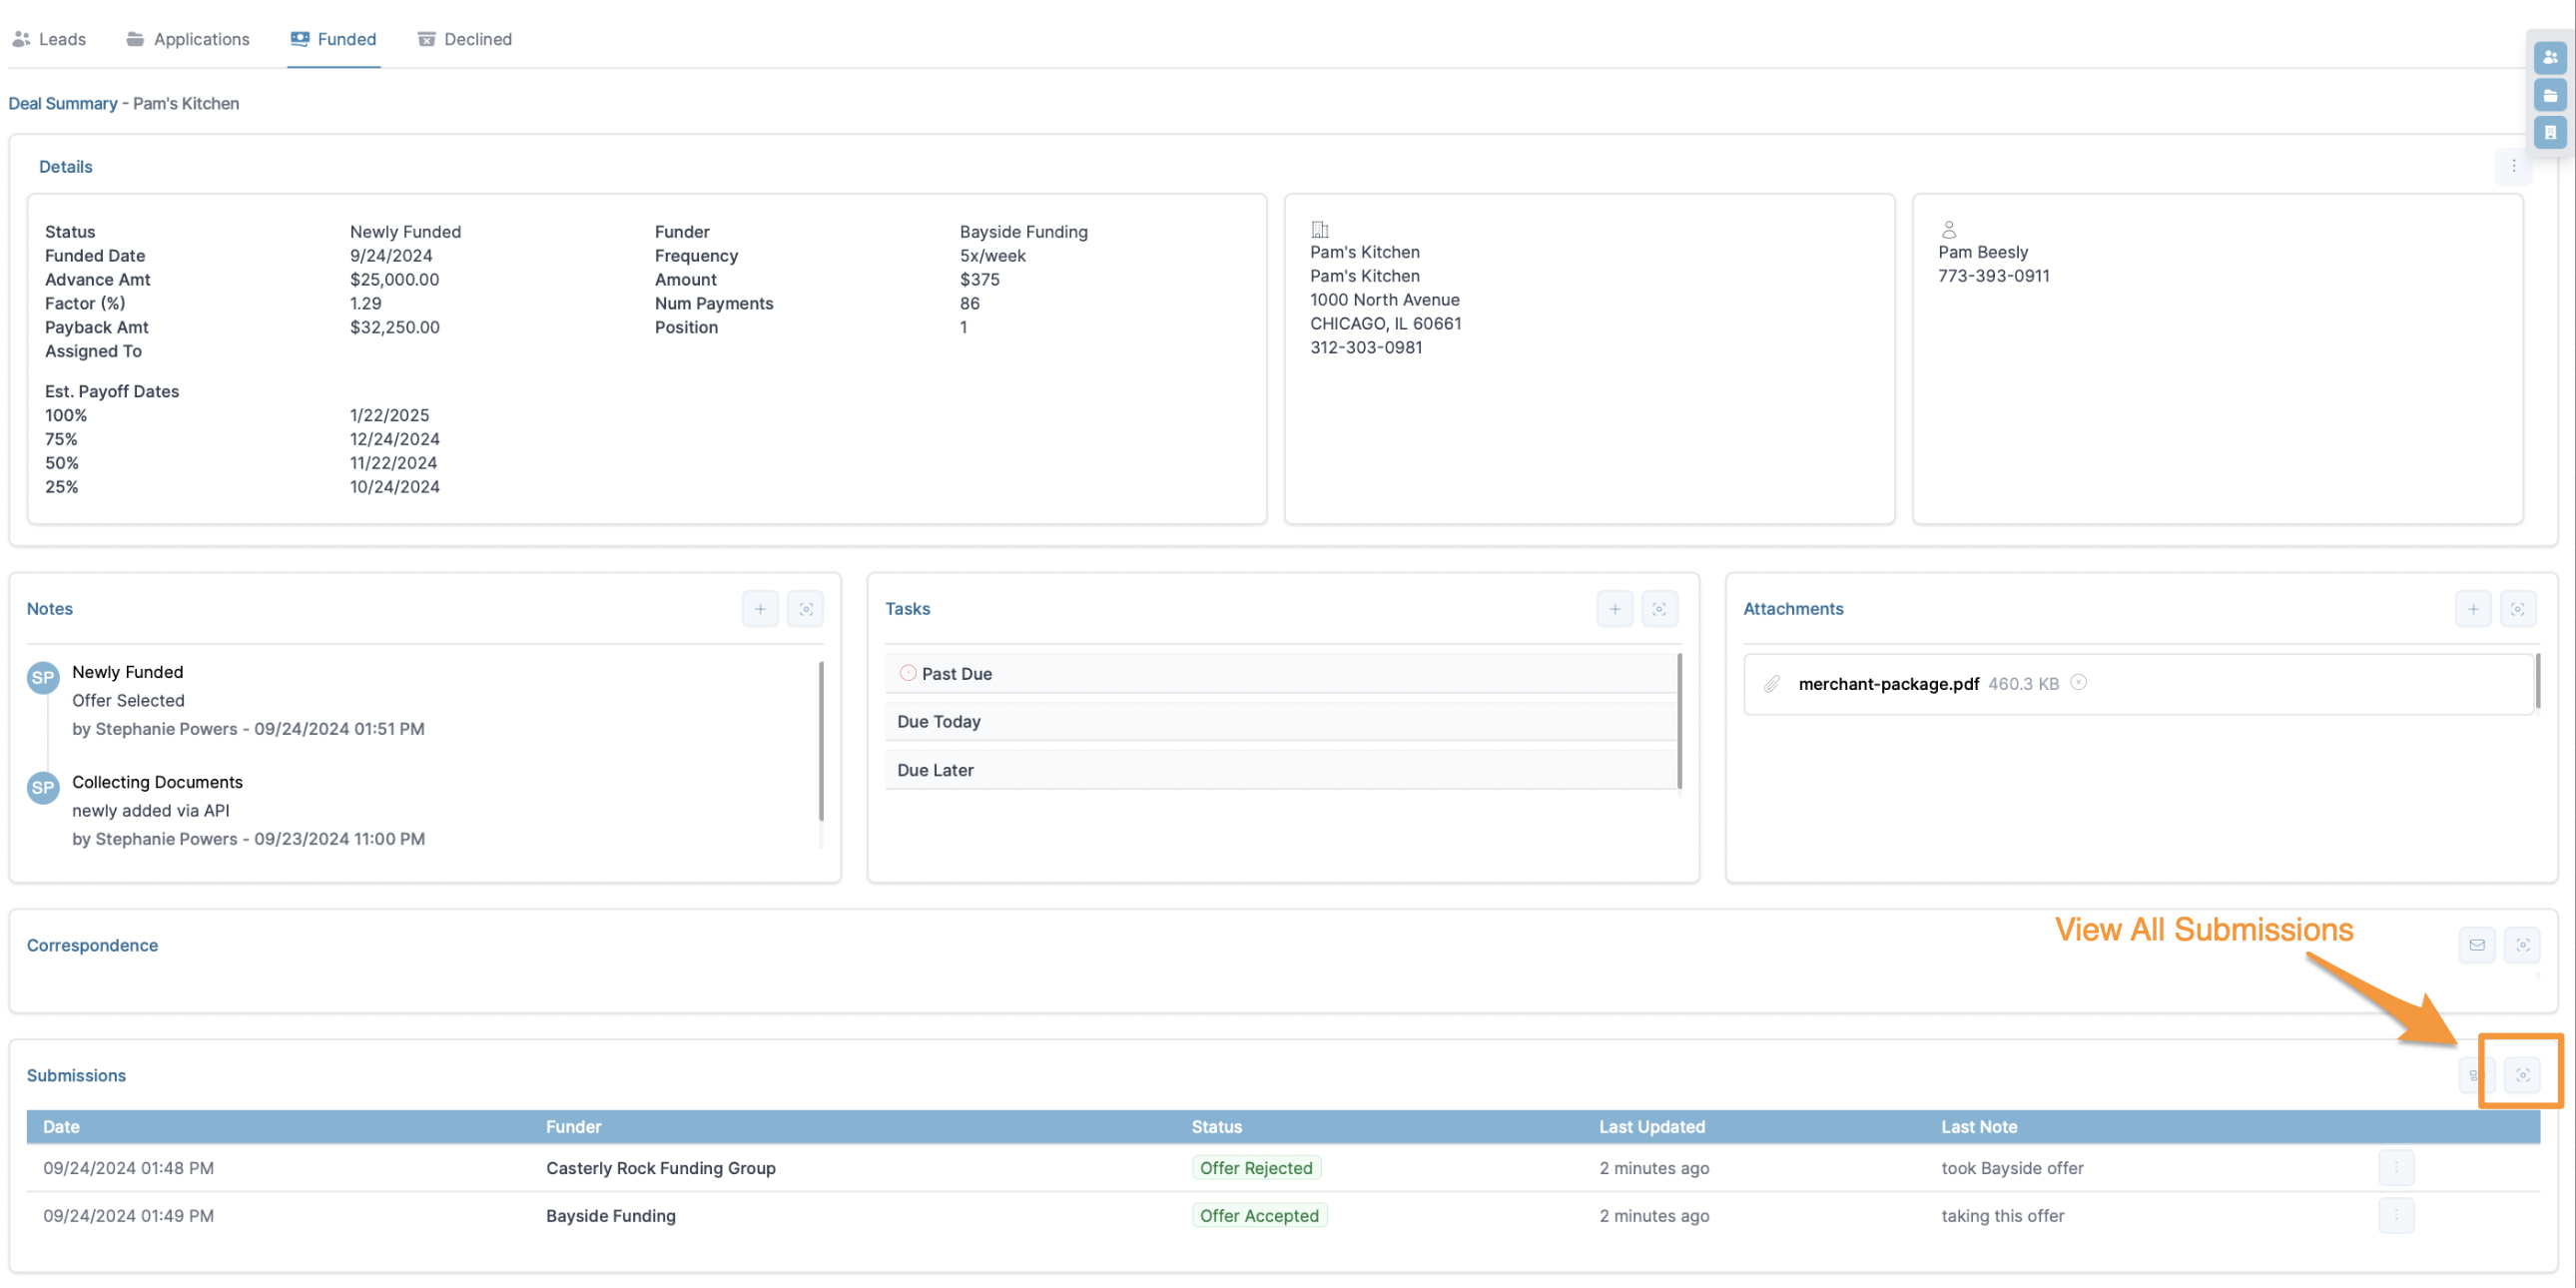This screenshot has height=1288, width=2576.
Task: Click the Correspondence email envelope icon
Action: (2477, 945)
